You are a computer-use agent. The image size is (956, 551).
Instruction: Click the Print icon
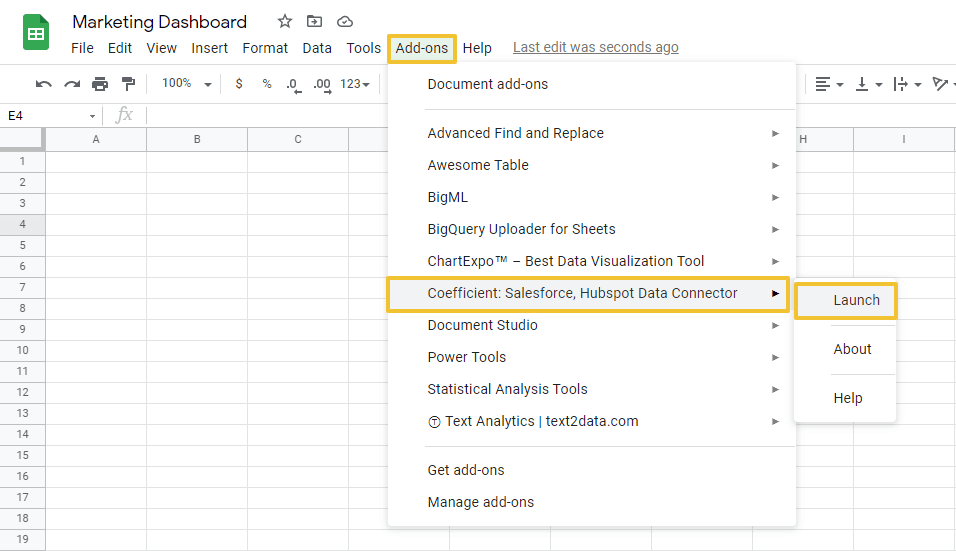(x=100, y=84)
